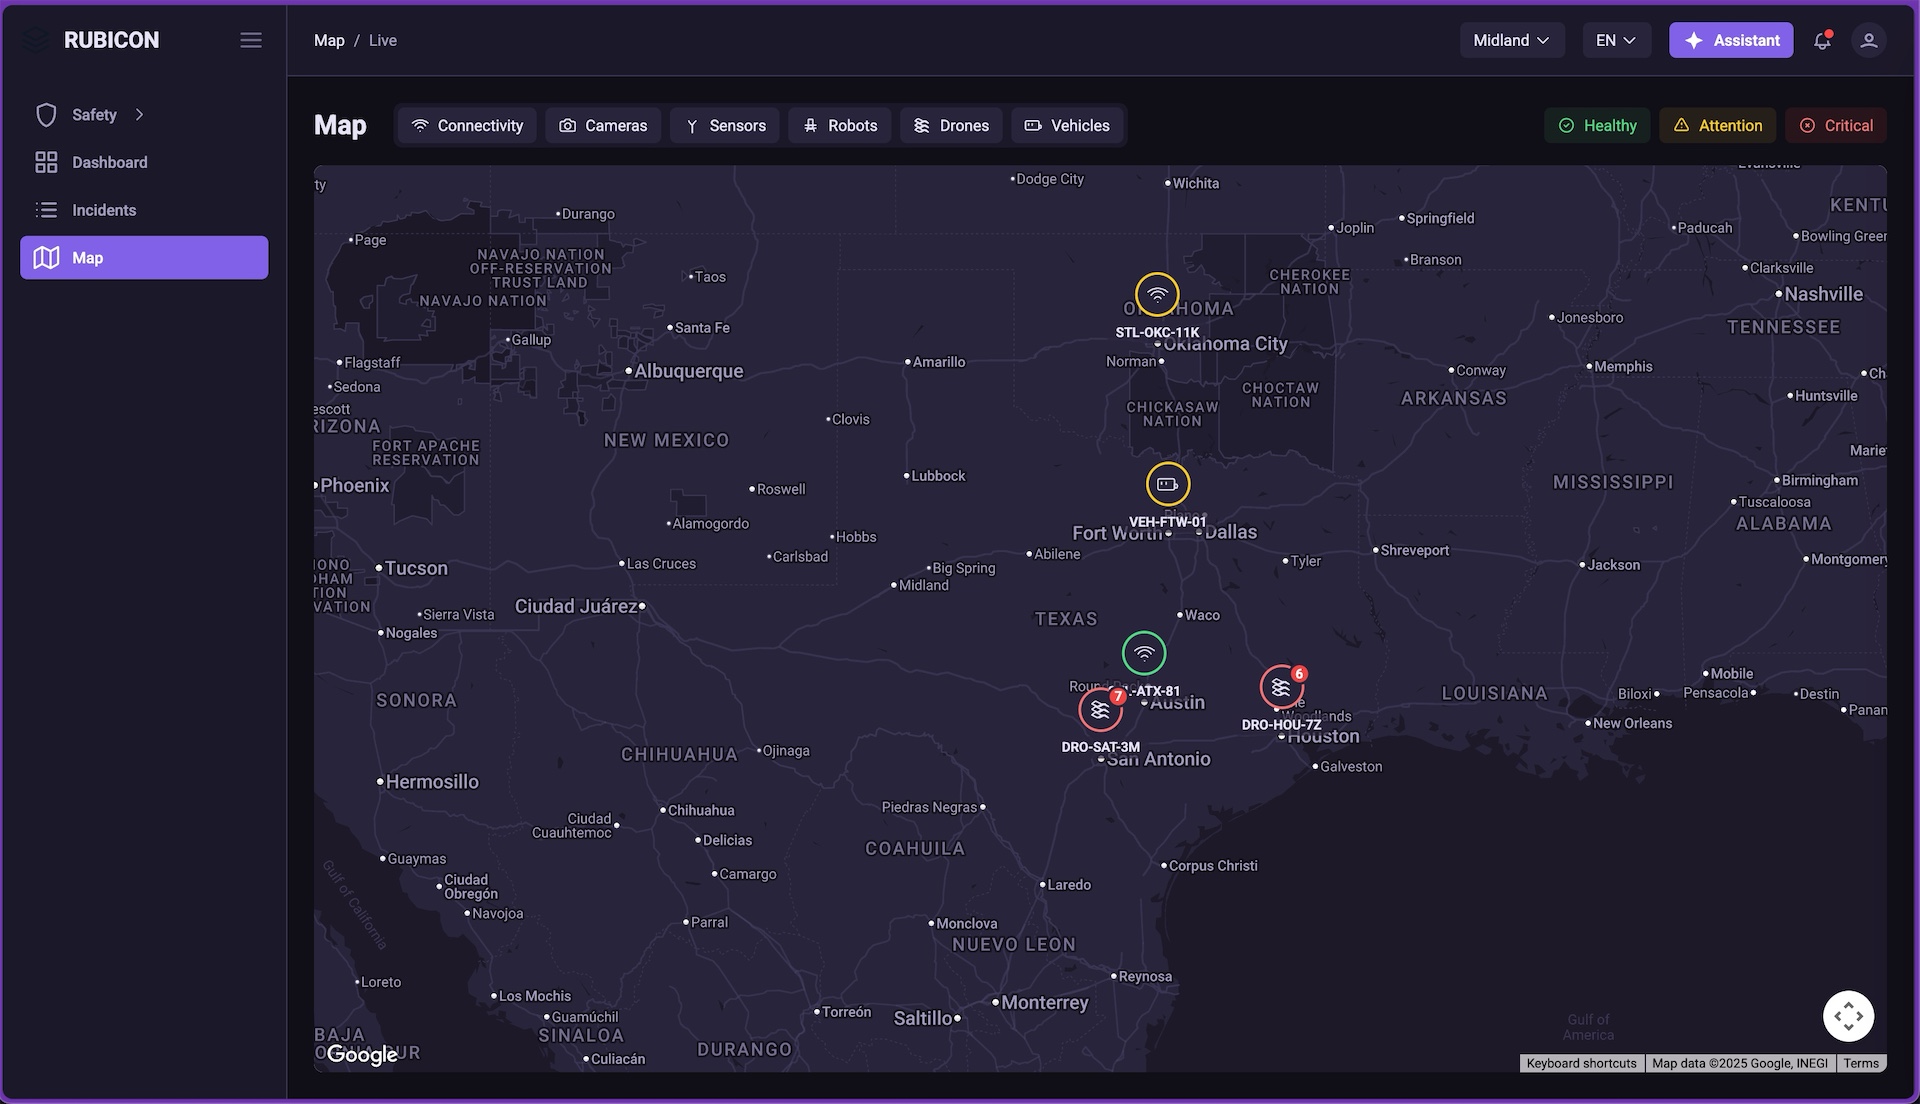Click the Phoenix city label
Viewport: 1920px width, 1104px height.
[354, 485]
